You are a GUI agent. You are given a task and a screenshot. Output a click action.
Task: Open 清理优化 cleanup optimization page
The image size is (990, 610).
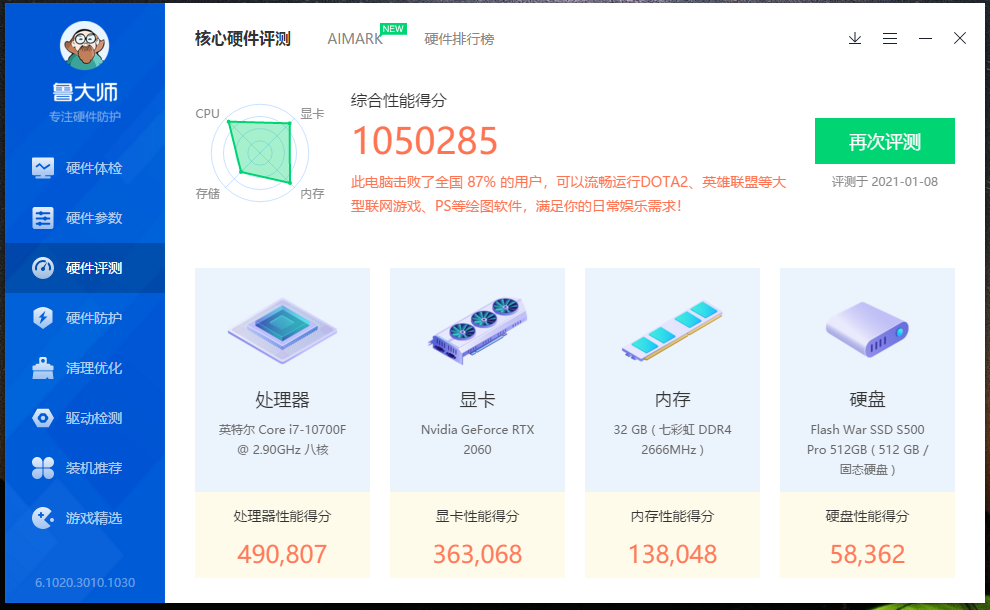pyautogui.click(x=85, y=368)
